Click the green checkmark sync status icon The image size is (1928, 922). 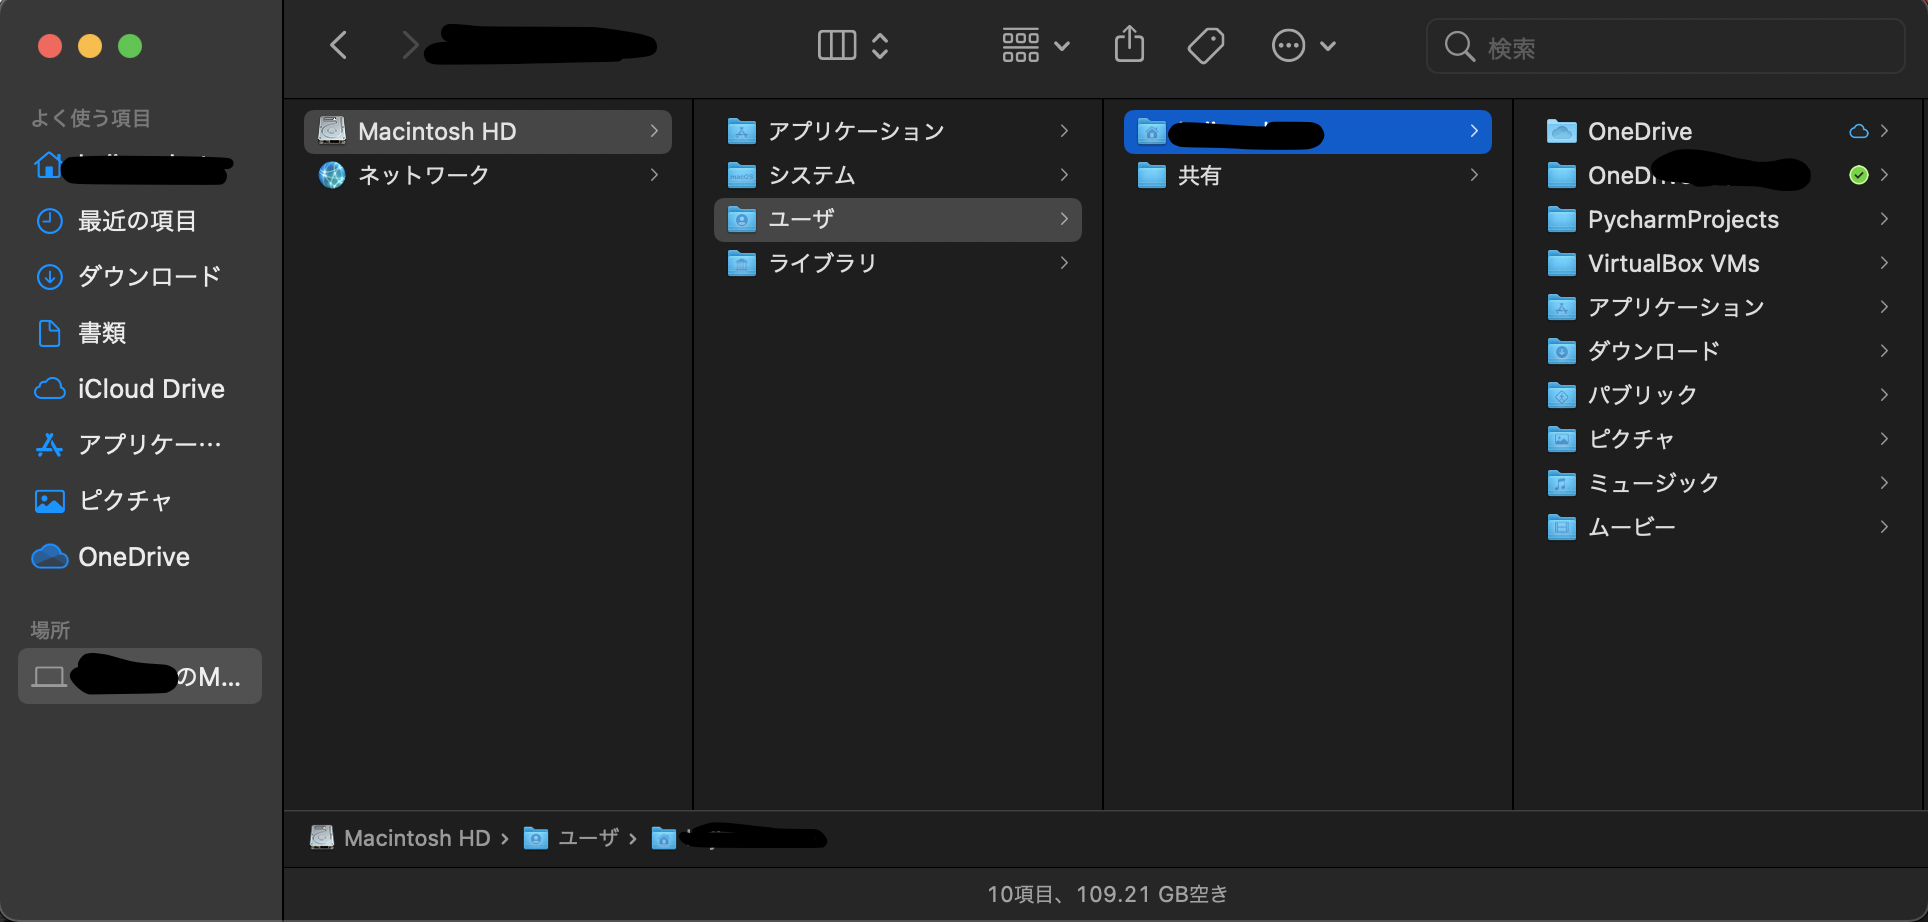pos(1859,175)
